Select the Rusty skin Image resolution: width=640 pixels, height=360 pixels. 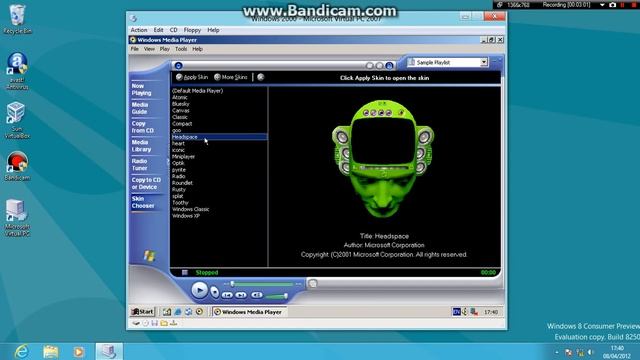point(178,189)
